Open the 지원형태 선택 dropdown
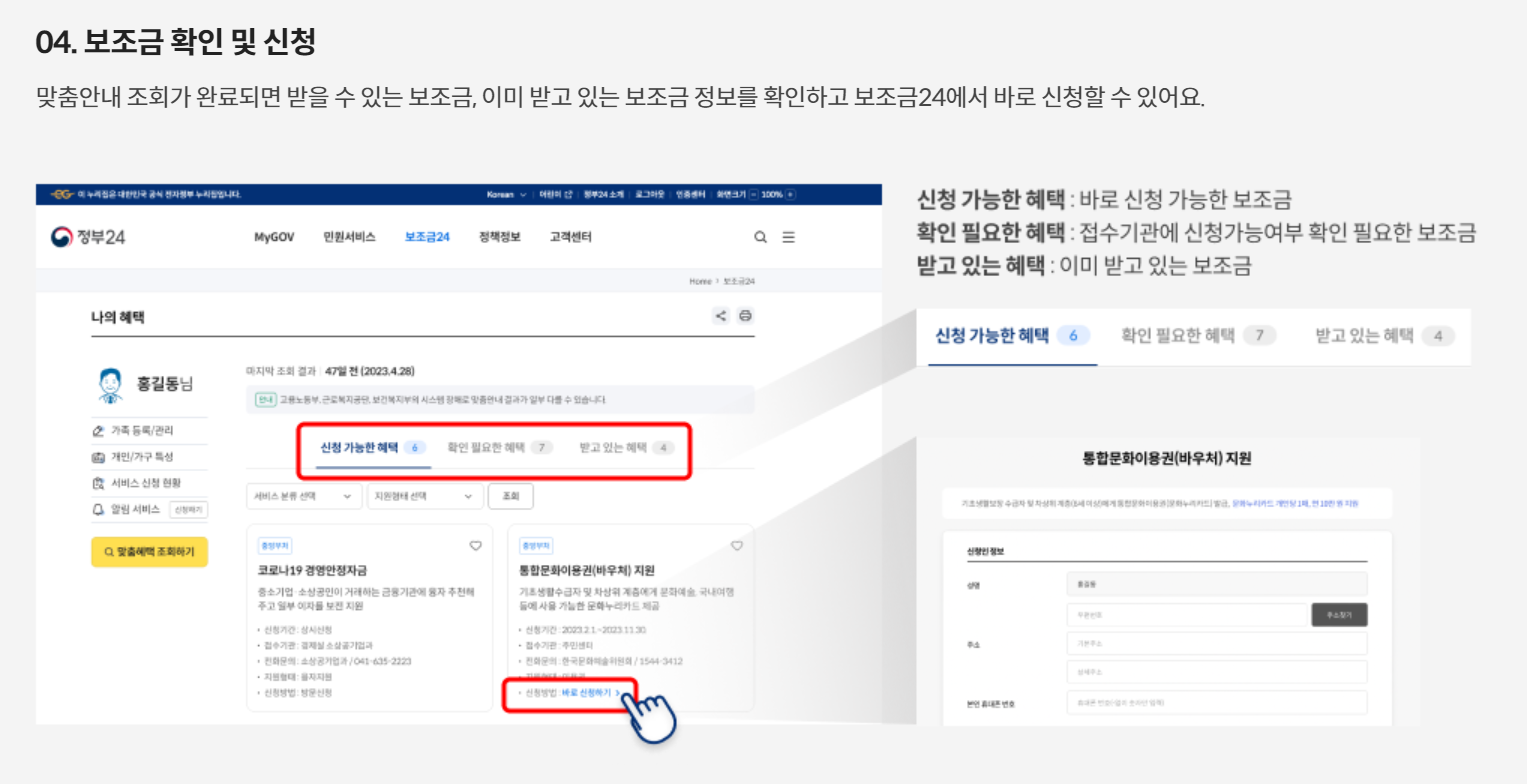This screenshot has height=784, width=1527. pyautogui.click(x=425, y=496)
